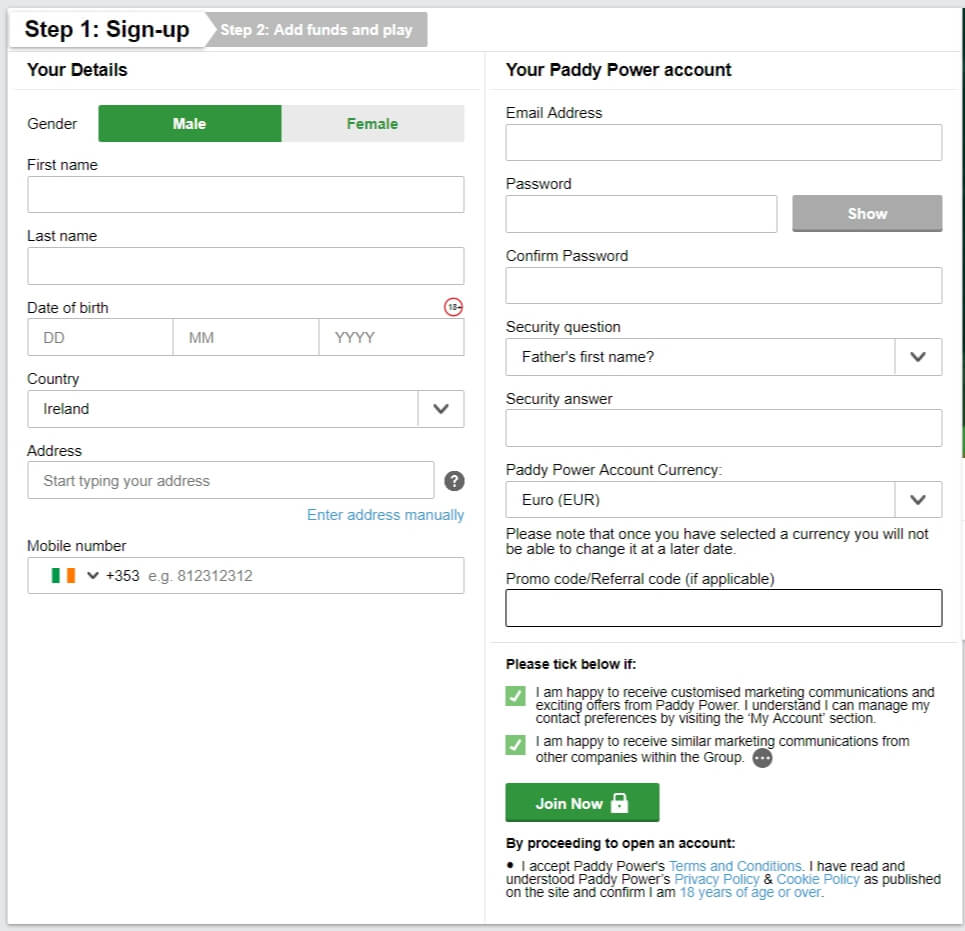The image size is (965, 931).
Task: Open the Country dropdown showing Ireland
Action: (x=246, y=409)
